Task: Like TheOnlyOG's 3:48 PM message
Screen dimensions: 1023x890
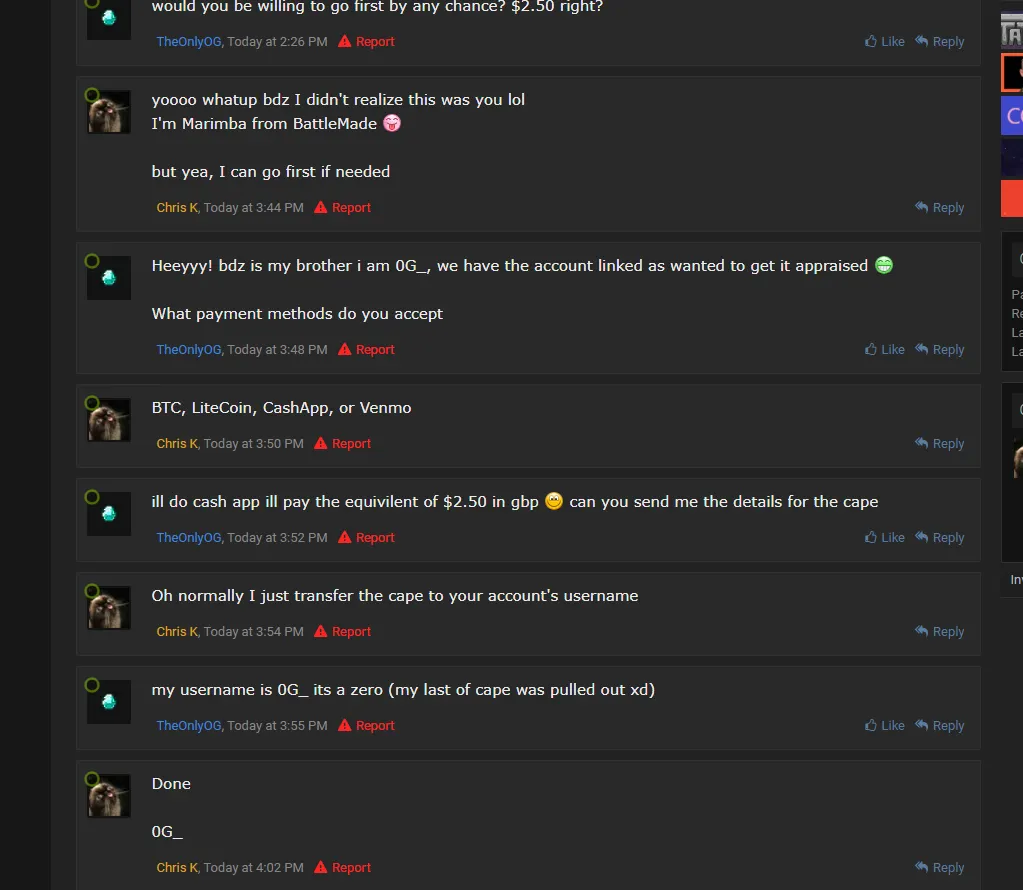Action: tap(885, 350)
